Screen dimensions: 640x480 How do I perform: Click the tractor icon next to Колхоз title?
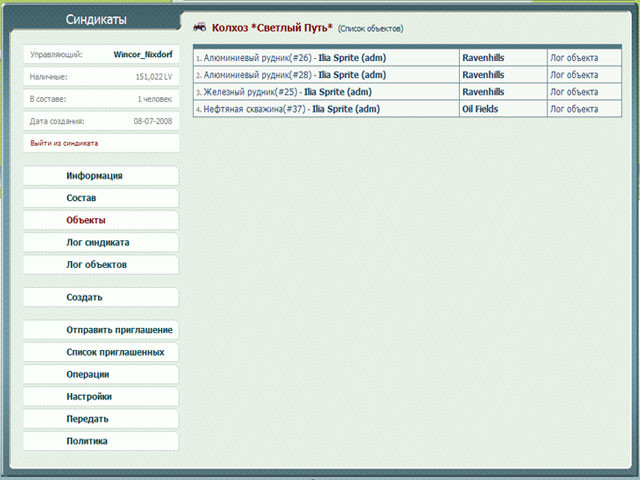coord(200,27)
